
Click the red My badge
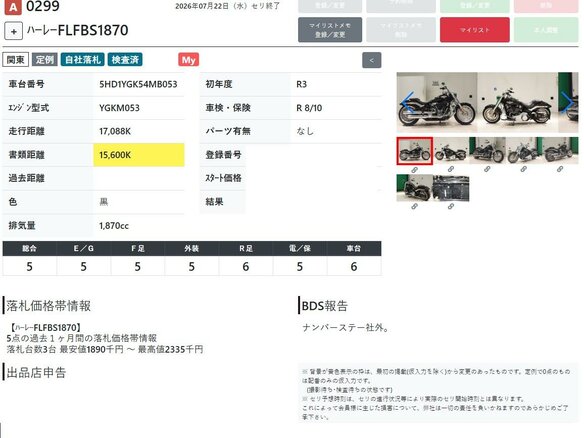pyautogui.click(x=189, y=60)
